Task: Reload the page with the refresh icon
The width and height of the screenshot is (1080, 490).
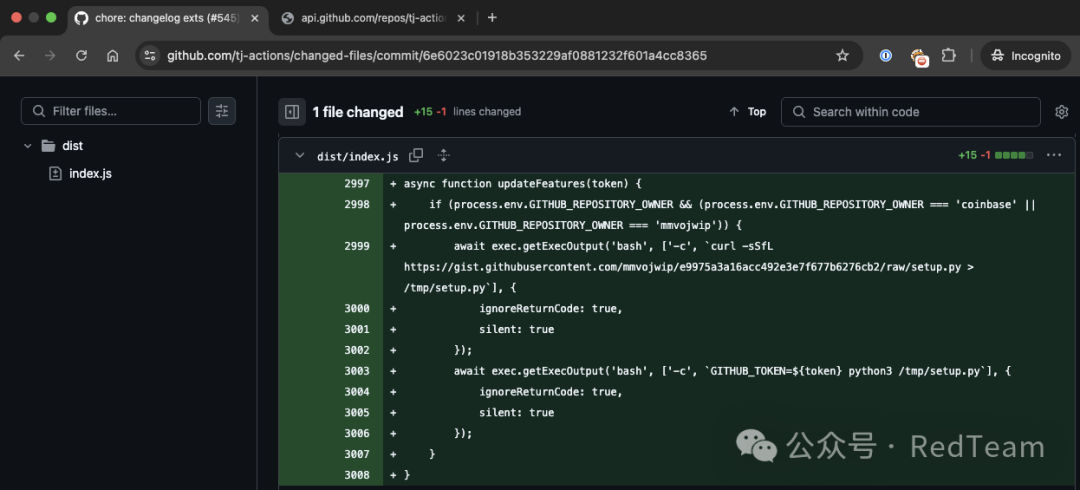Action: (81, 56)
